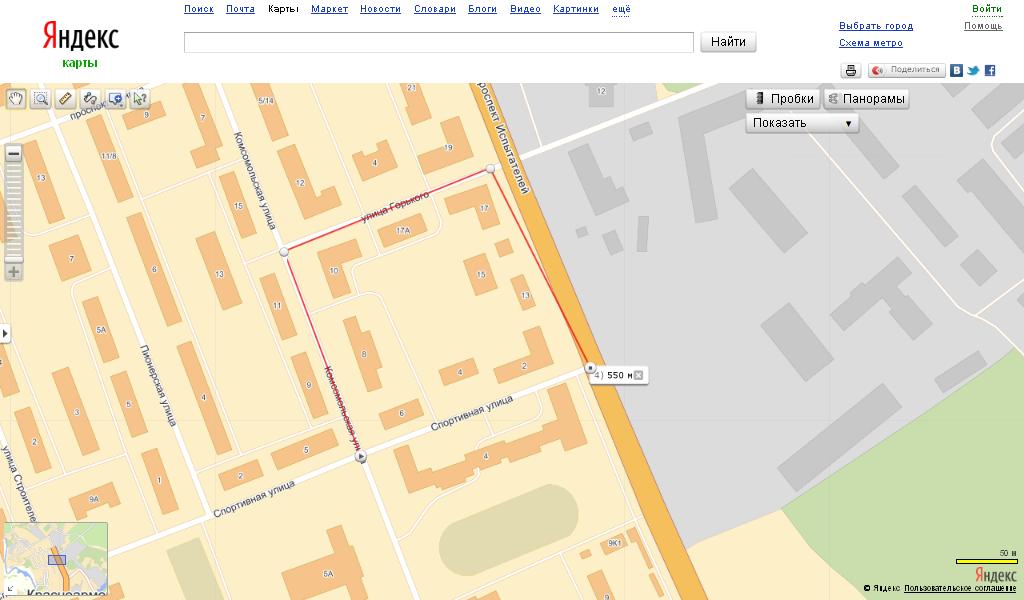This screenshot has width=1024, height=600.
Task: Select the ruler distance measurement tool
Action: [x=65, y=99]
